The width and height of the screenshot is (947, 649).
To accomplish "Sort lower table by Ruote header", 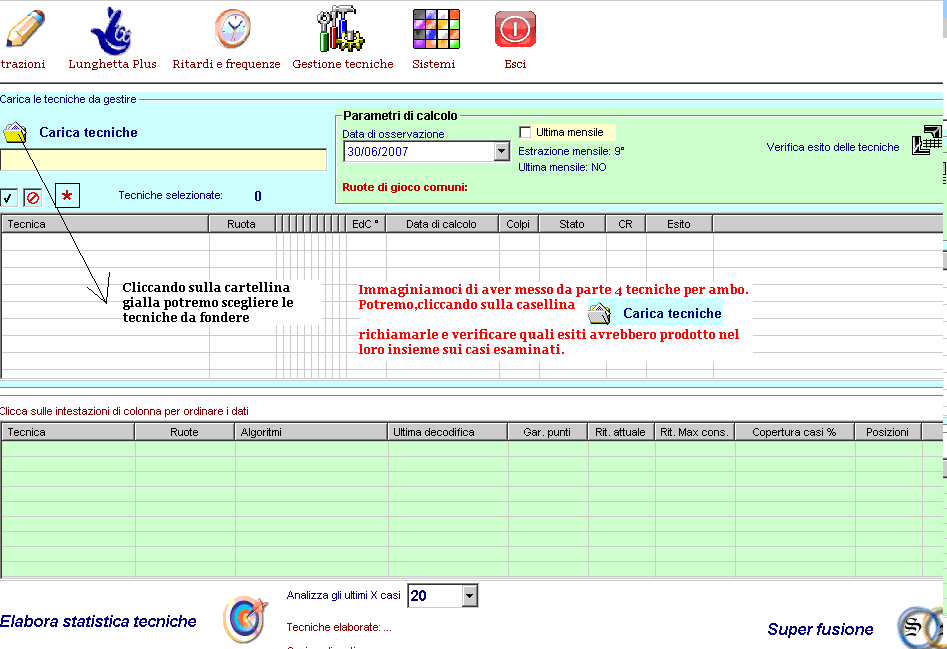I will pyautogui.click(x=184, y=432).
